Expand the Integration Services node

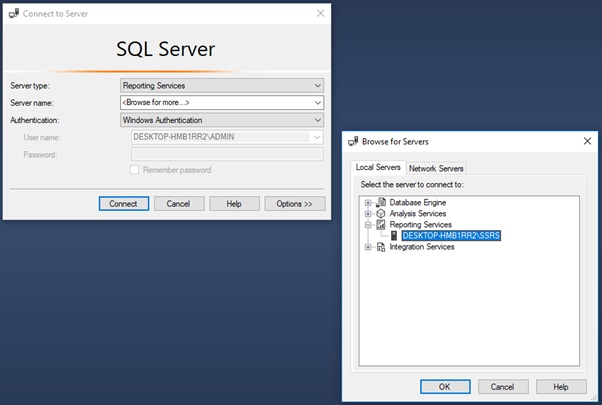[x=368, y=247]
